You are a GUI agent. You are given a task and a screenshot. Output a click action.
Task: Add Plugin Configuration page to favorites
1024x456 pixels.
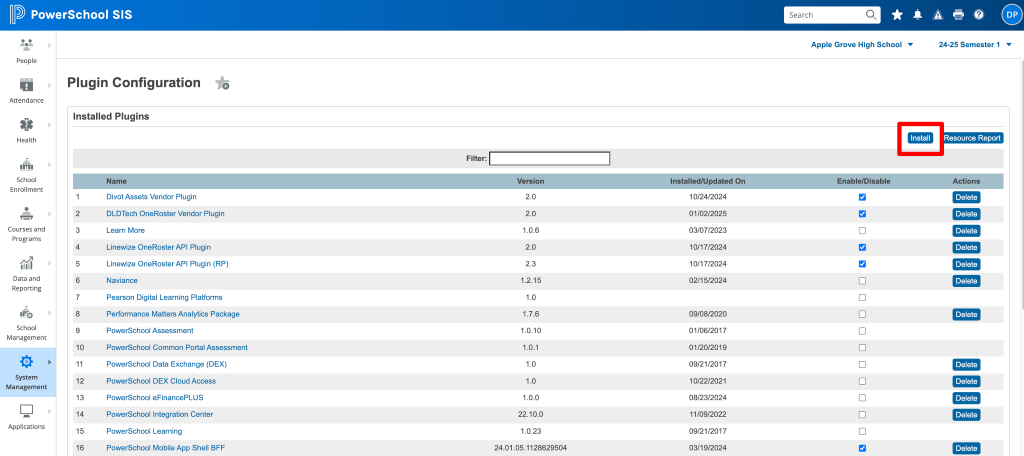coord(223,83)
